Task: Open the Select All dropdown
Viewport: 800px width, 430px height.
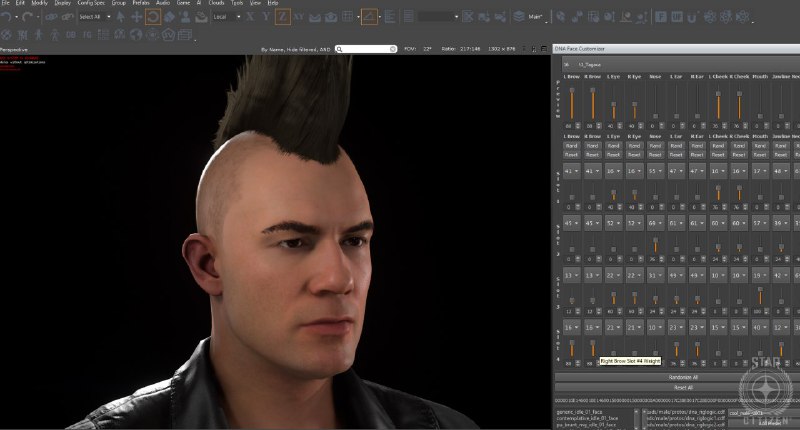Action: [95, 17]
